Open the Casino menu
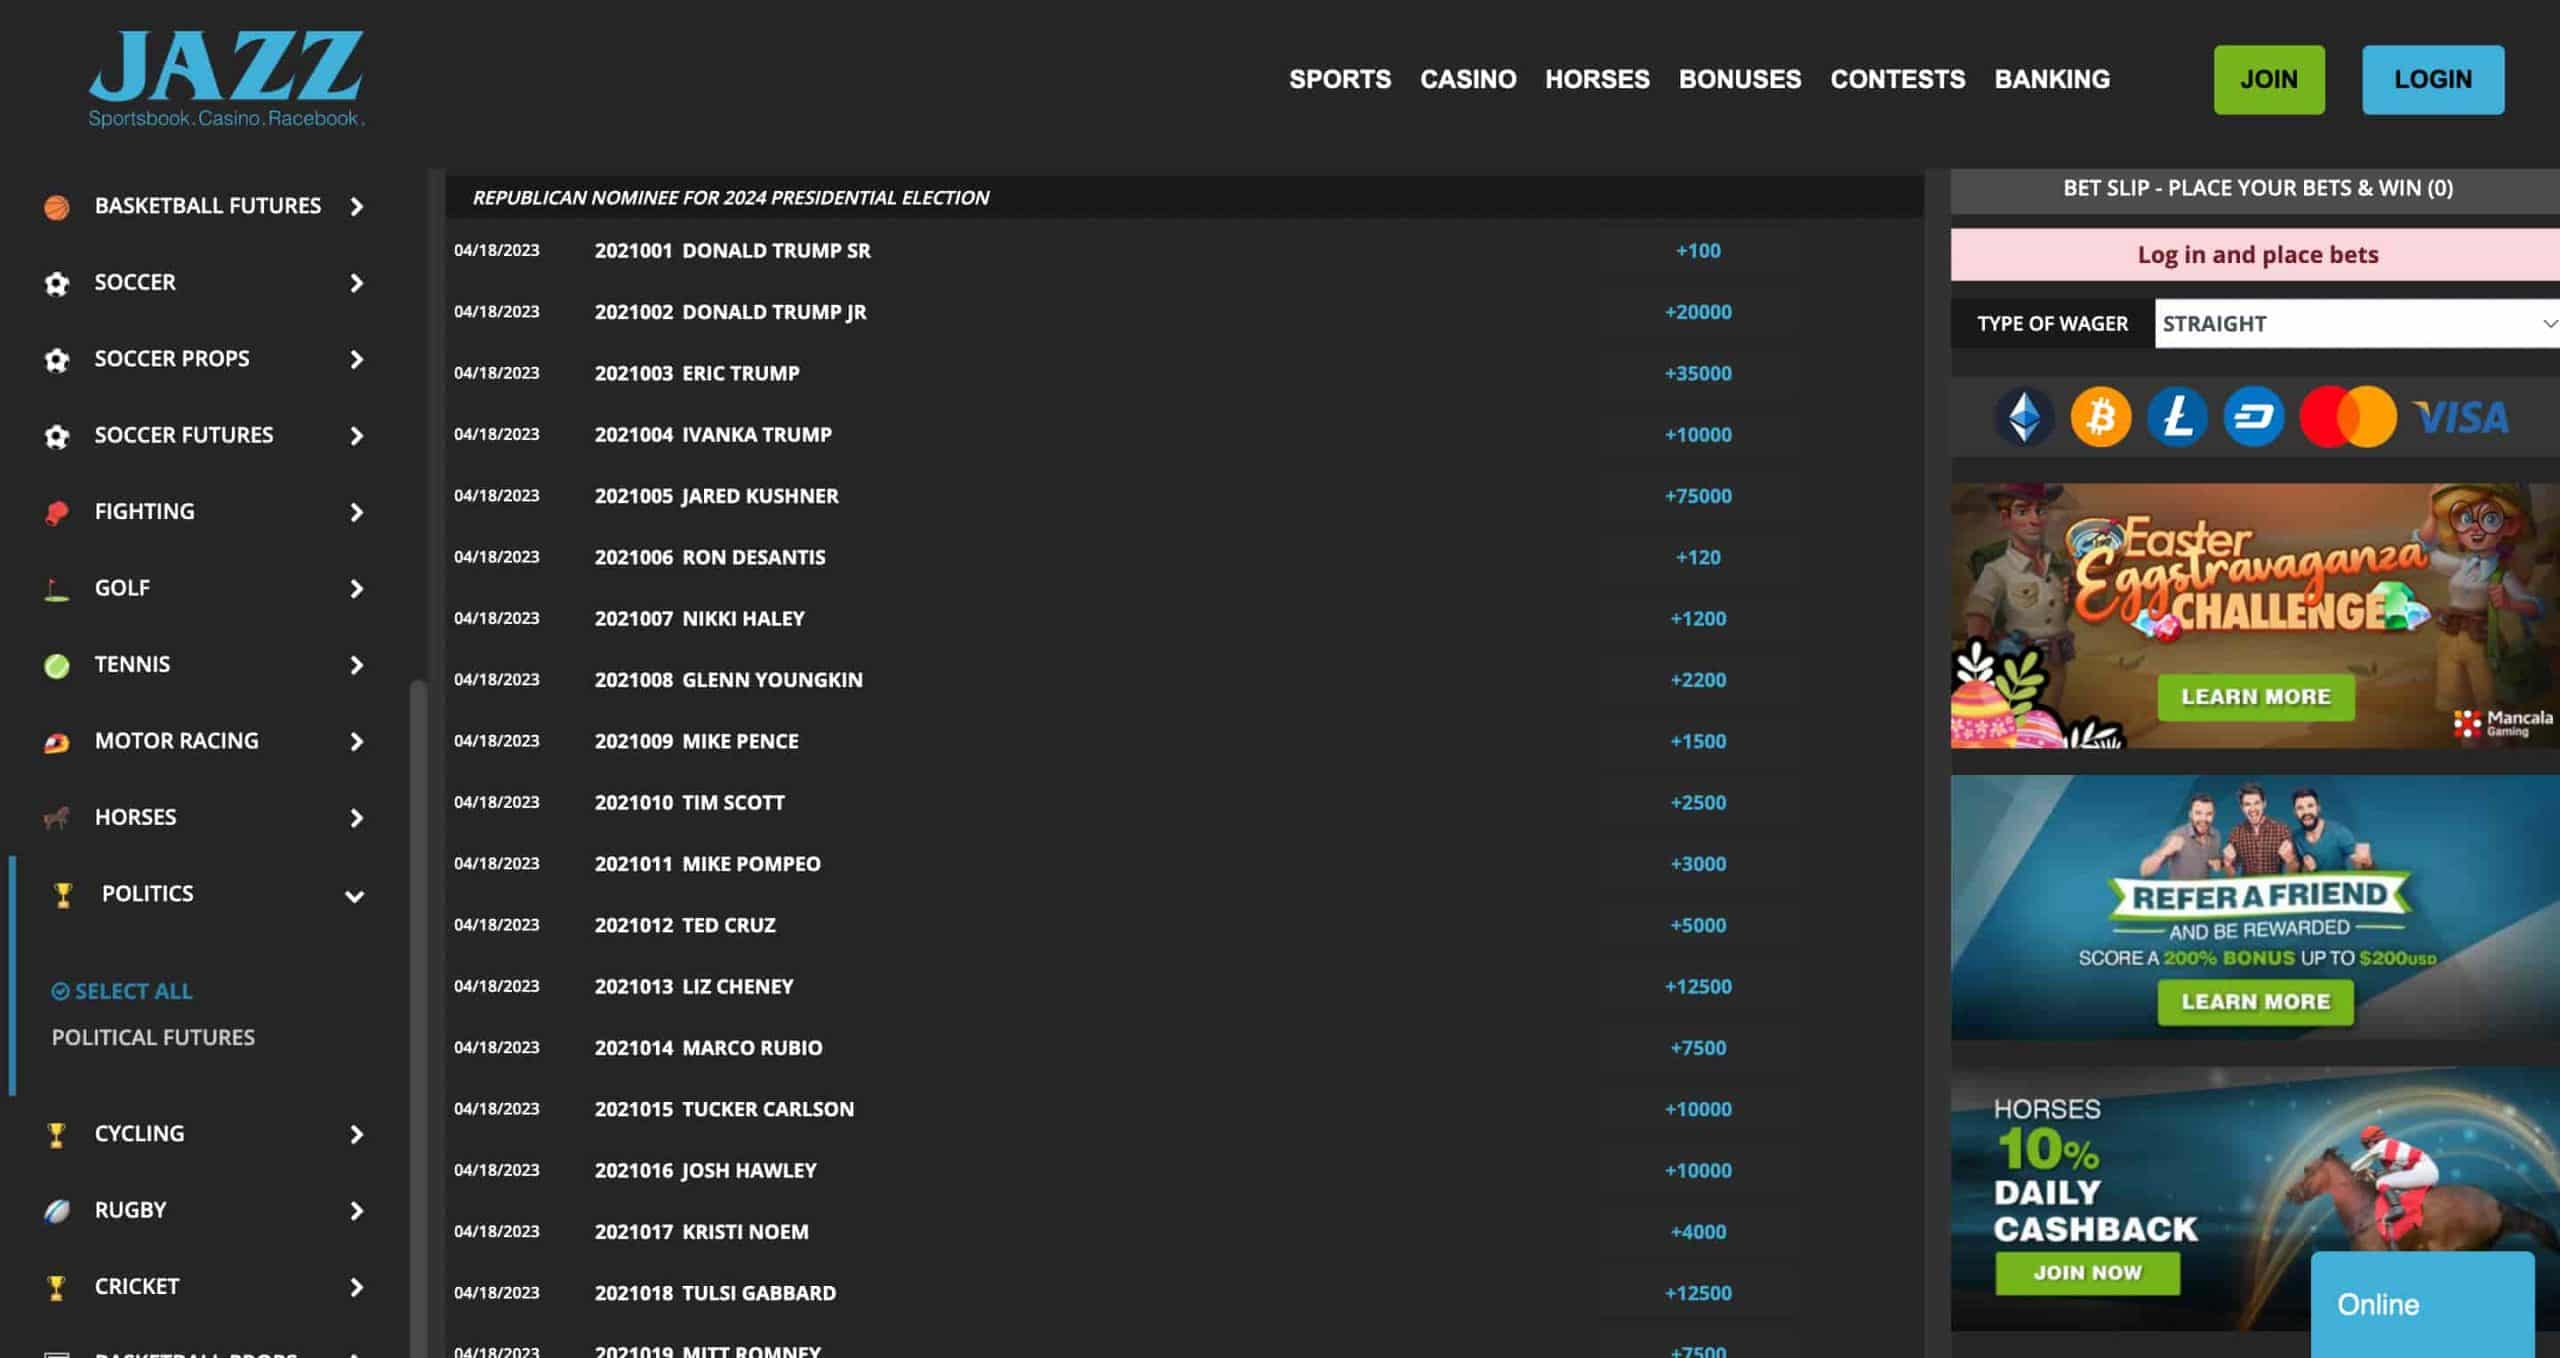Screen dimensions: 2560x1358 coord(1468,79)
